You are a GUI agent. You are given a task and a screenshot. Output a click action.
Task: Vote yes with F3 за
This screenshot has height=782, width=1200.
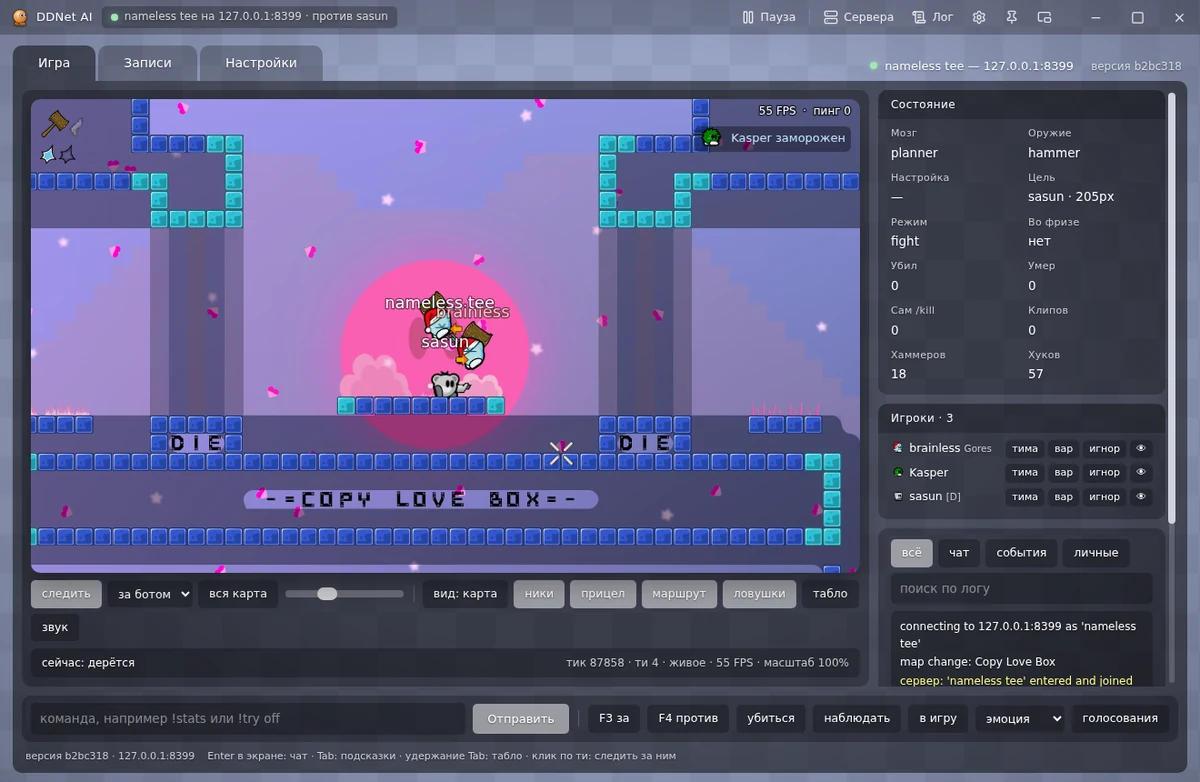pyautogui.click(x=614, y=718)
